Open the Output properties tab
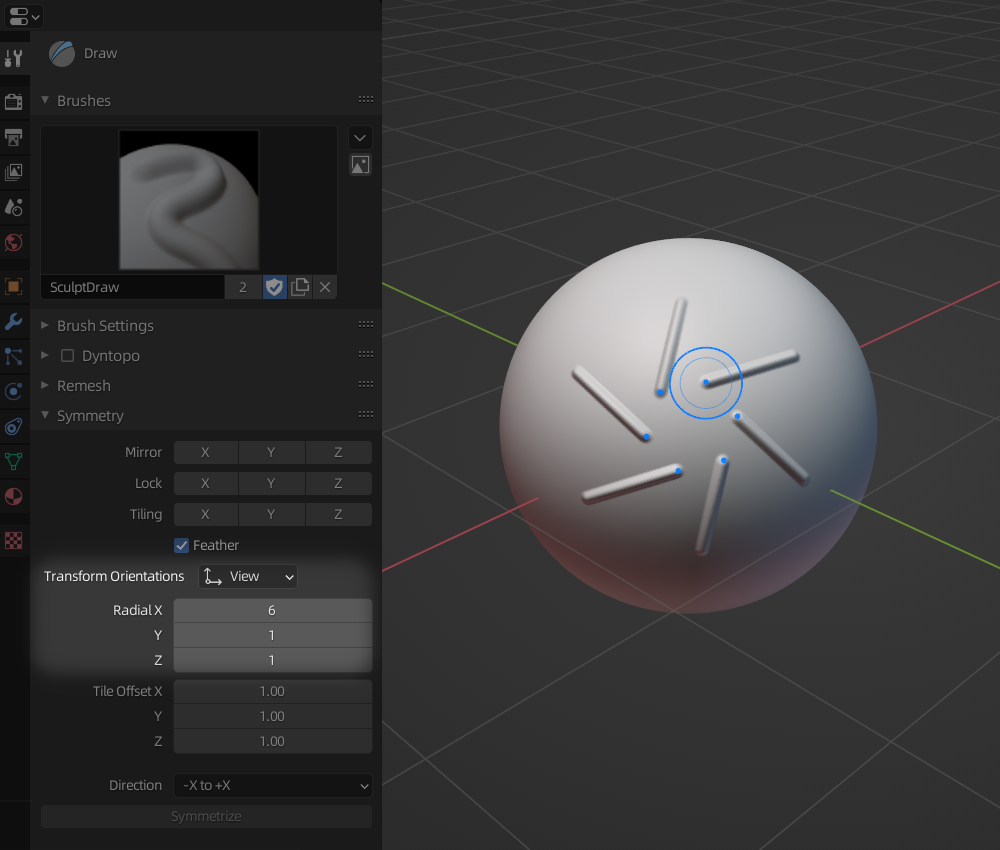 [x=14, y=136]
